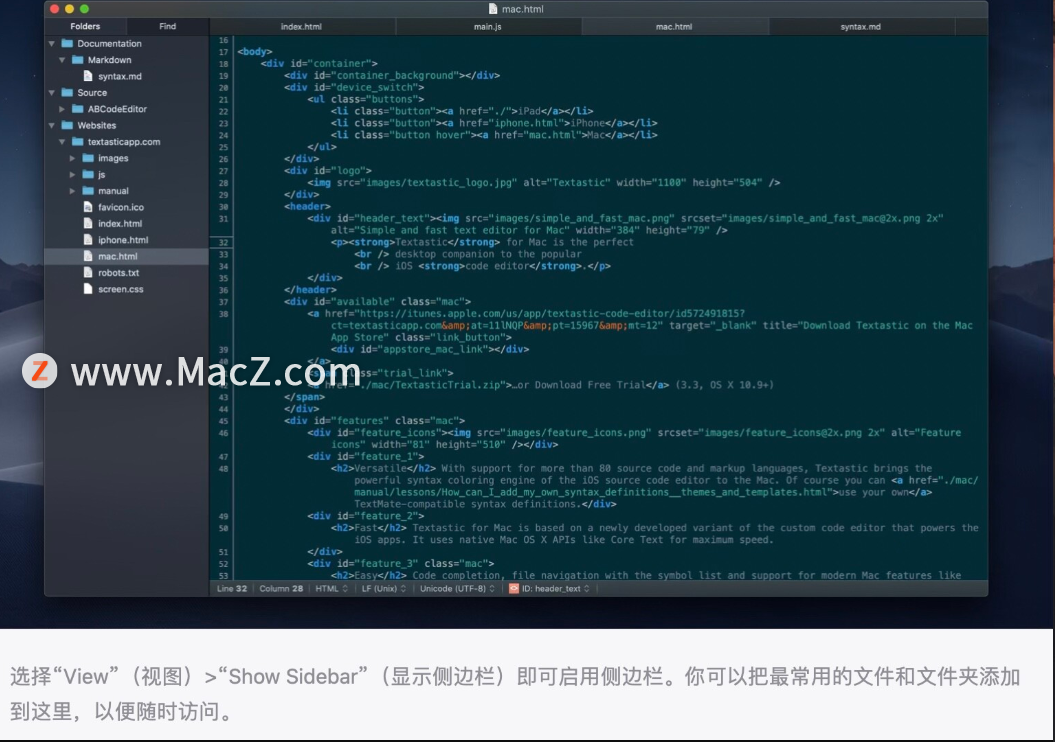The height and width of the screenshot is (742, 1055).
Task: Open the LF (Unix) line ending dropdown
Action: 384,589
